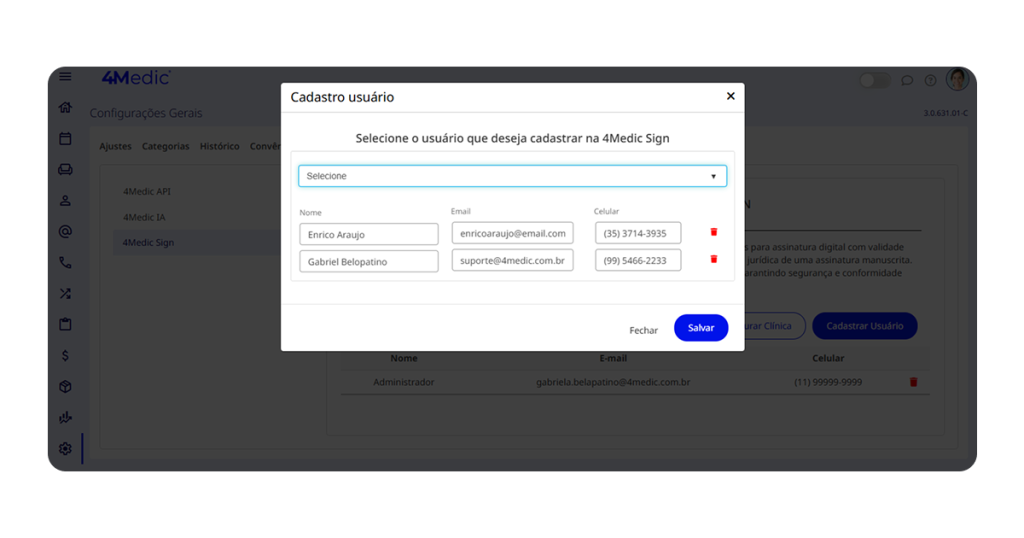Open the help question mark icon
The height and width of the screenshot is (538, 1024).
coord(931,80)
